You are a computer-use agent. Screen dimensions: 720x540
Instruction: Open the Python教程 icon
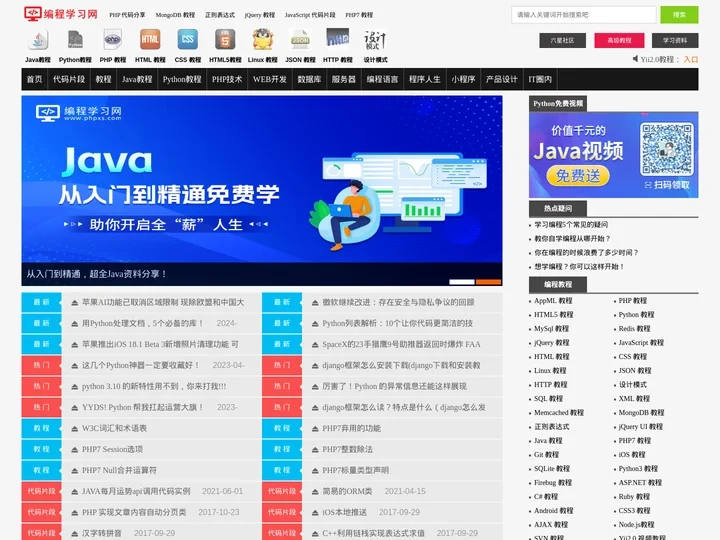(x=75, y=39)
